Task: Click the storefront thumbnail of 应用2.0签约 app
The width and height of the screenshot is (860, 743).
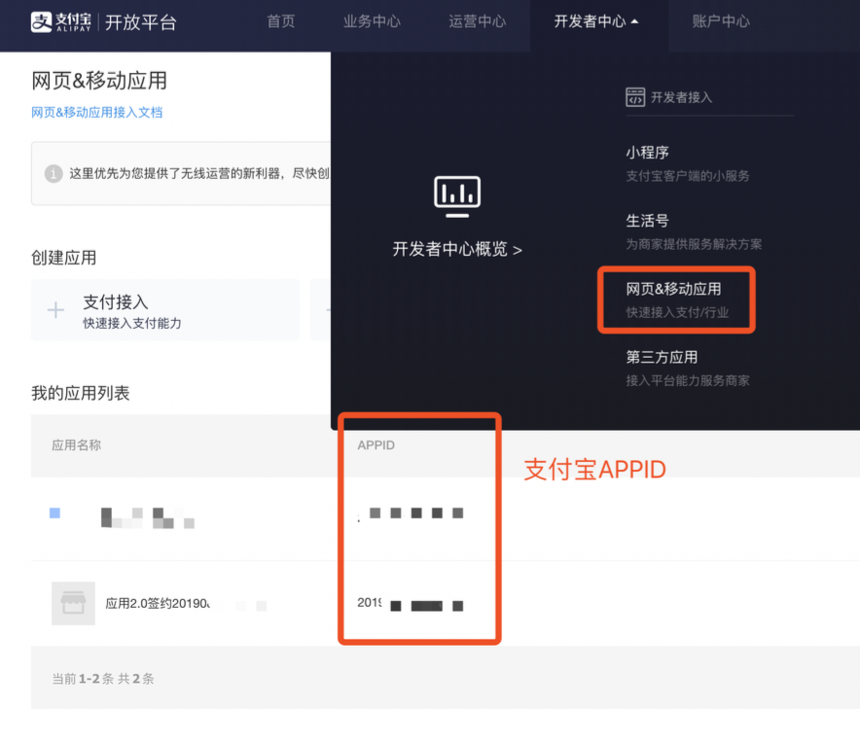Action: [73, 603]
